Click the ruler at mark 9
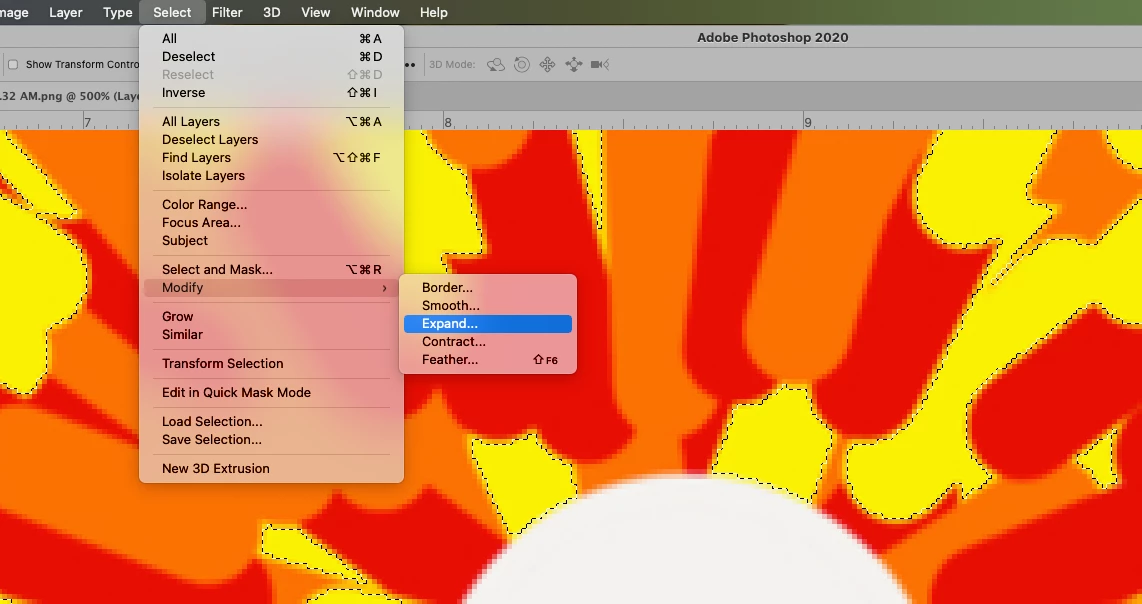 coord(807,122)
